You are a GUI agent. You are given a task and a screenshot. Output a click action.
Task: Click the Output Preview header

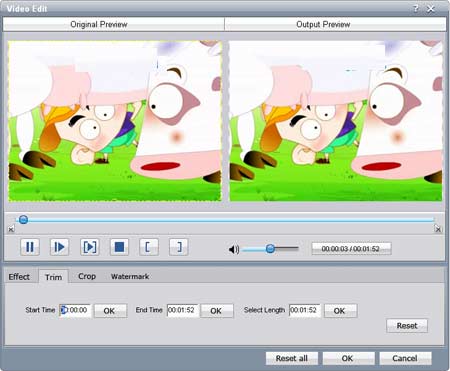pyautogui.click(x=335, y=24)
